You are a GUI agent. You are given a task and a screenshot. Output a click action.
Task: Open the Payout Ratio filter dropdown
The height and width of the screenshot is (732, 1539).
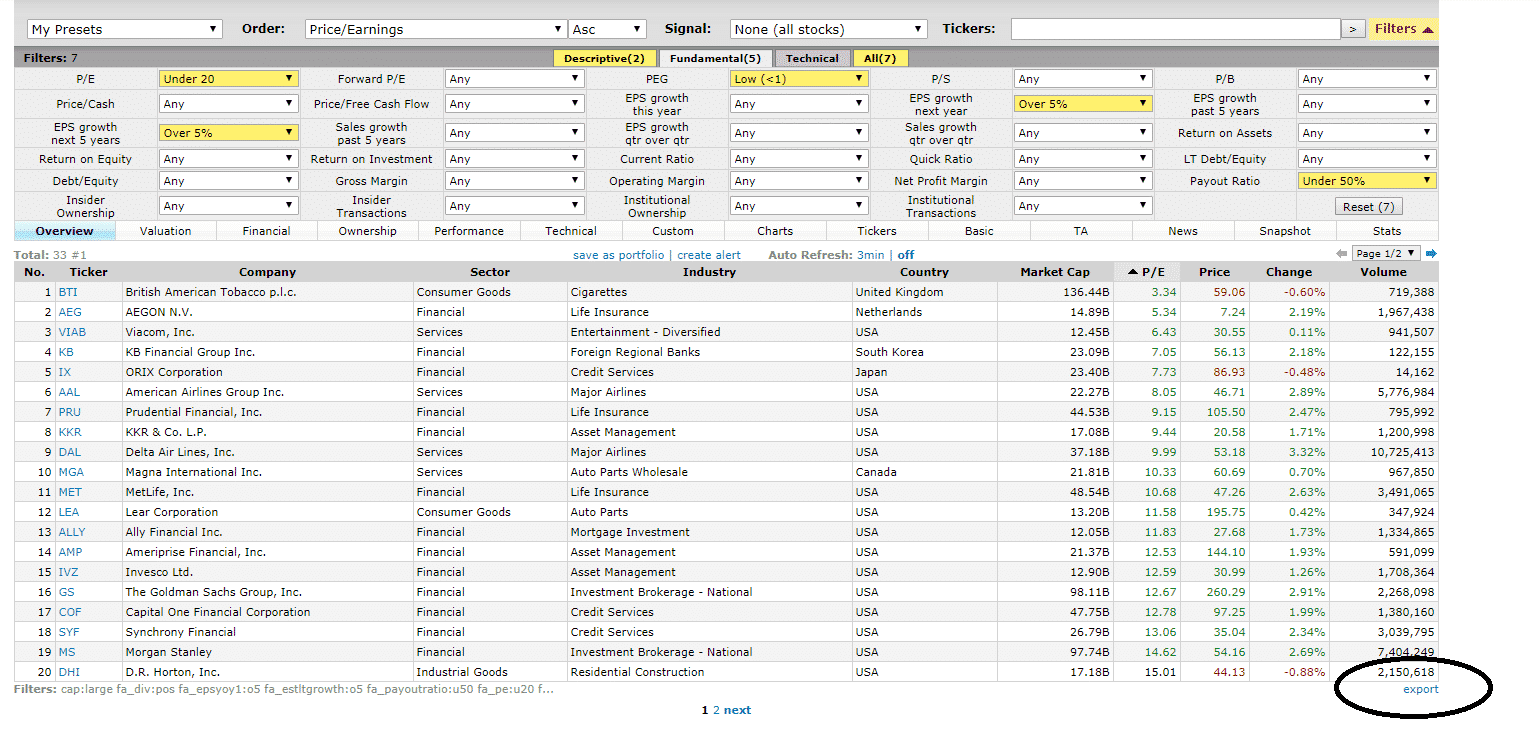click(1367, 181)
